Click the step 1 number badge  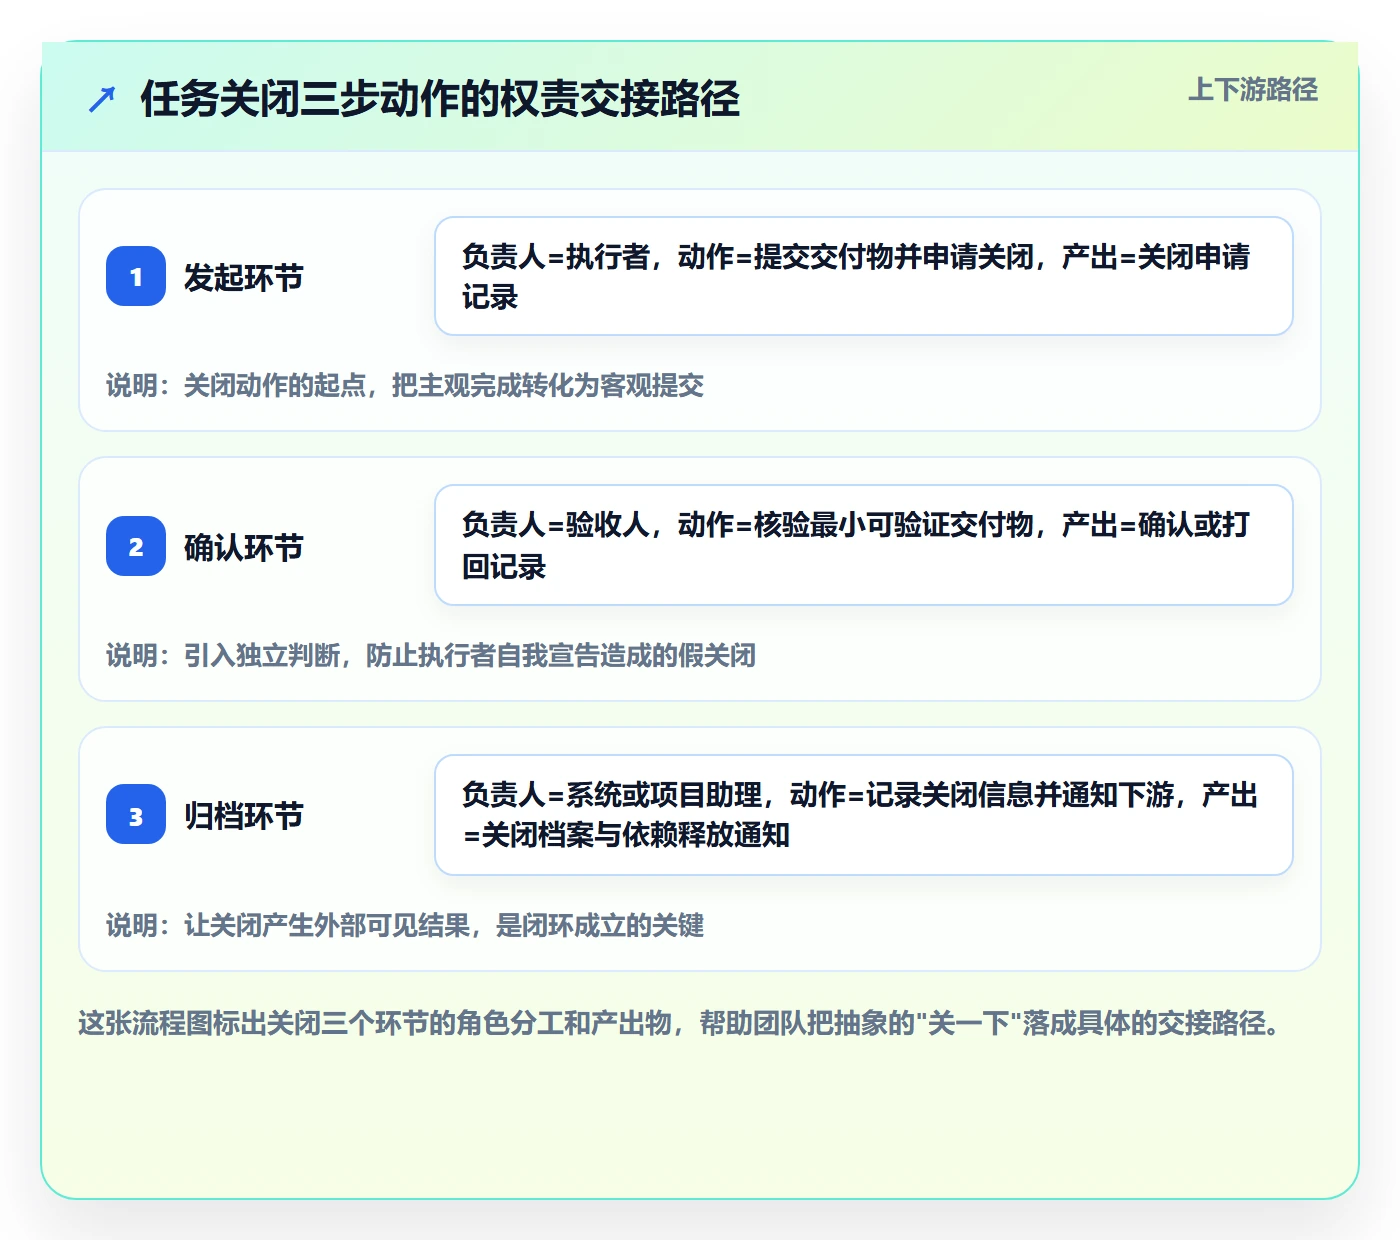point(136,276)
